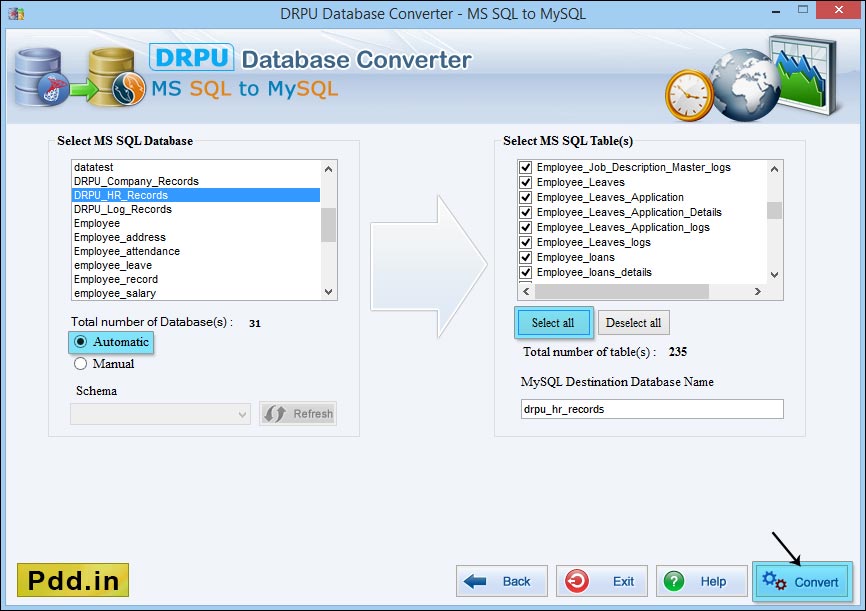
Task: Click the Deselect all button
Action: tap(633, 323)
